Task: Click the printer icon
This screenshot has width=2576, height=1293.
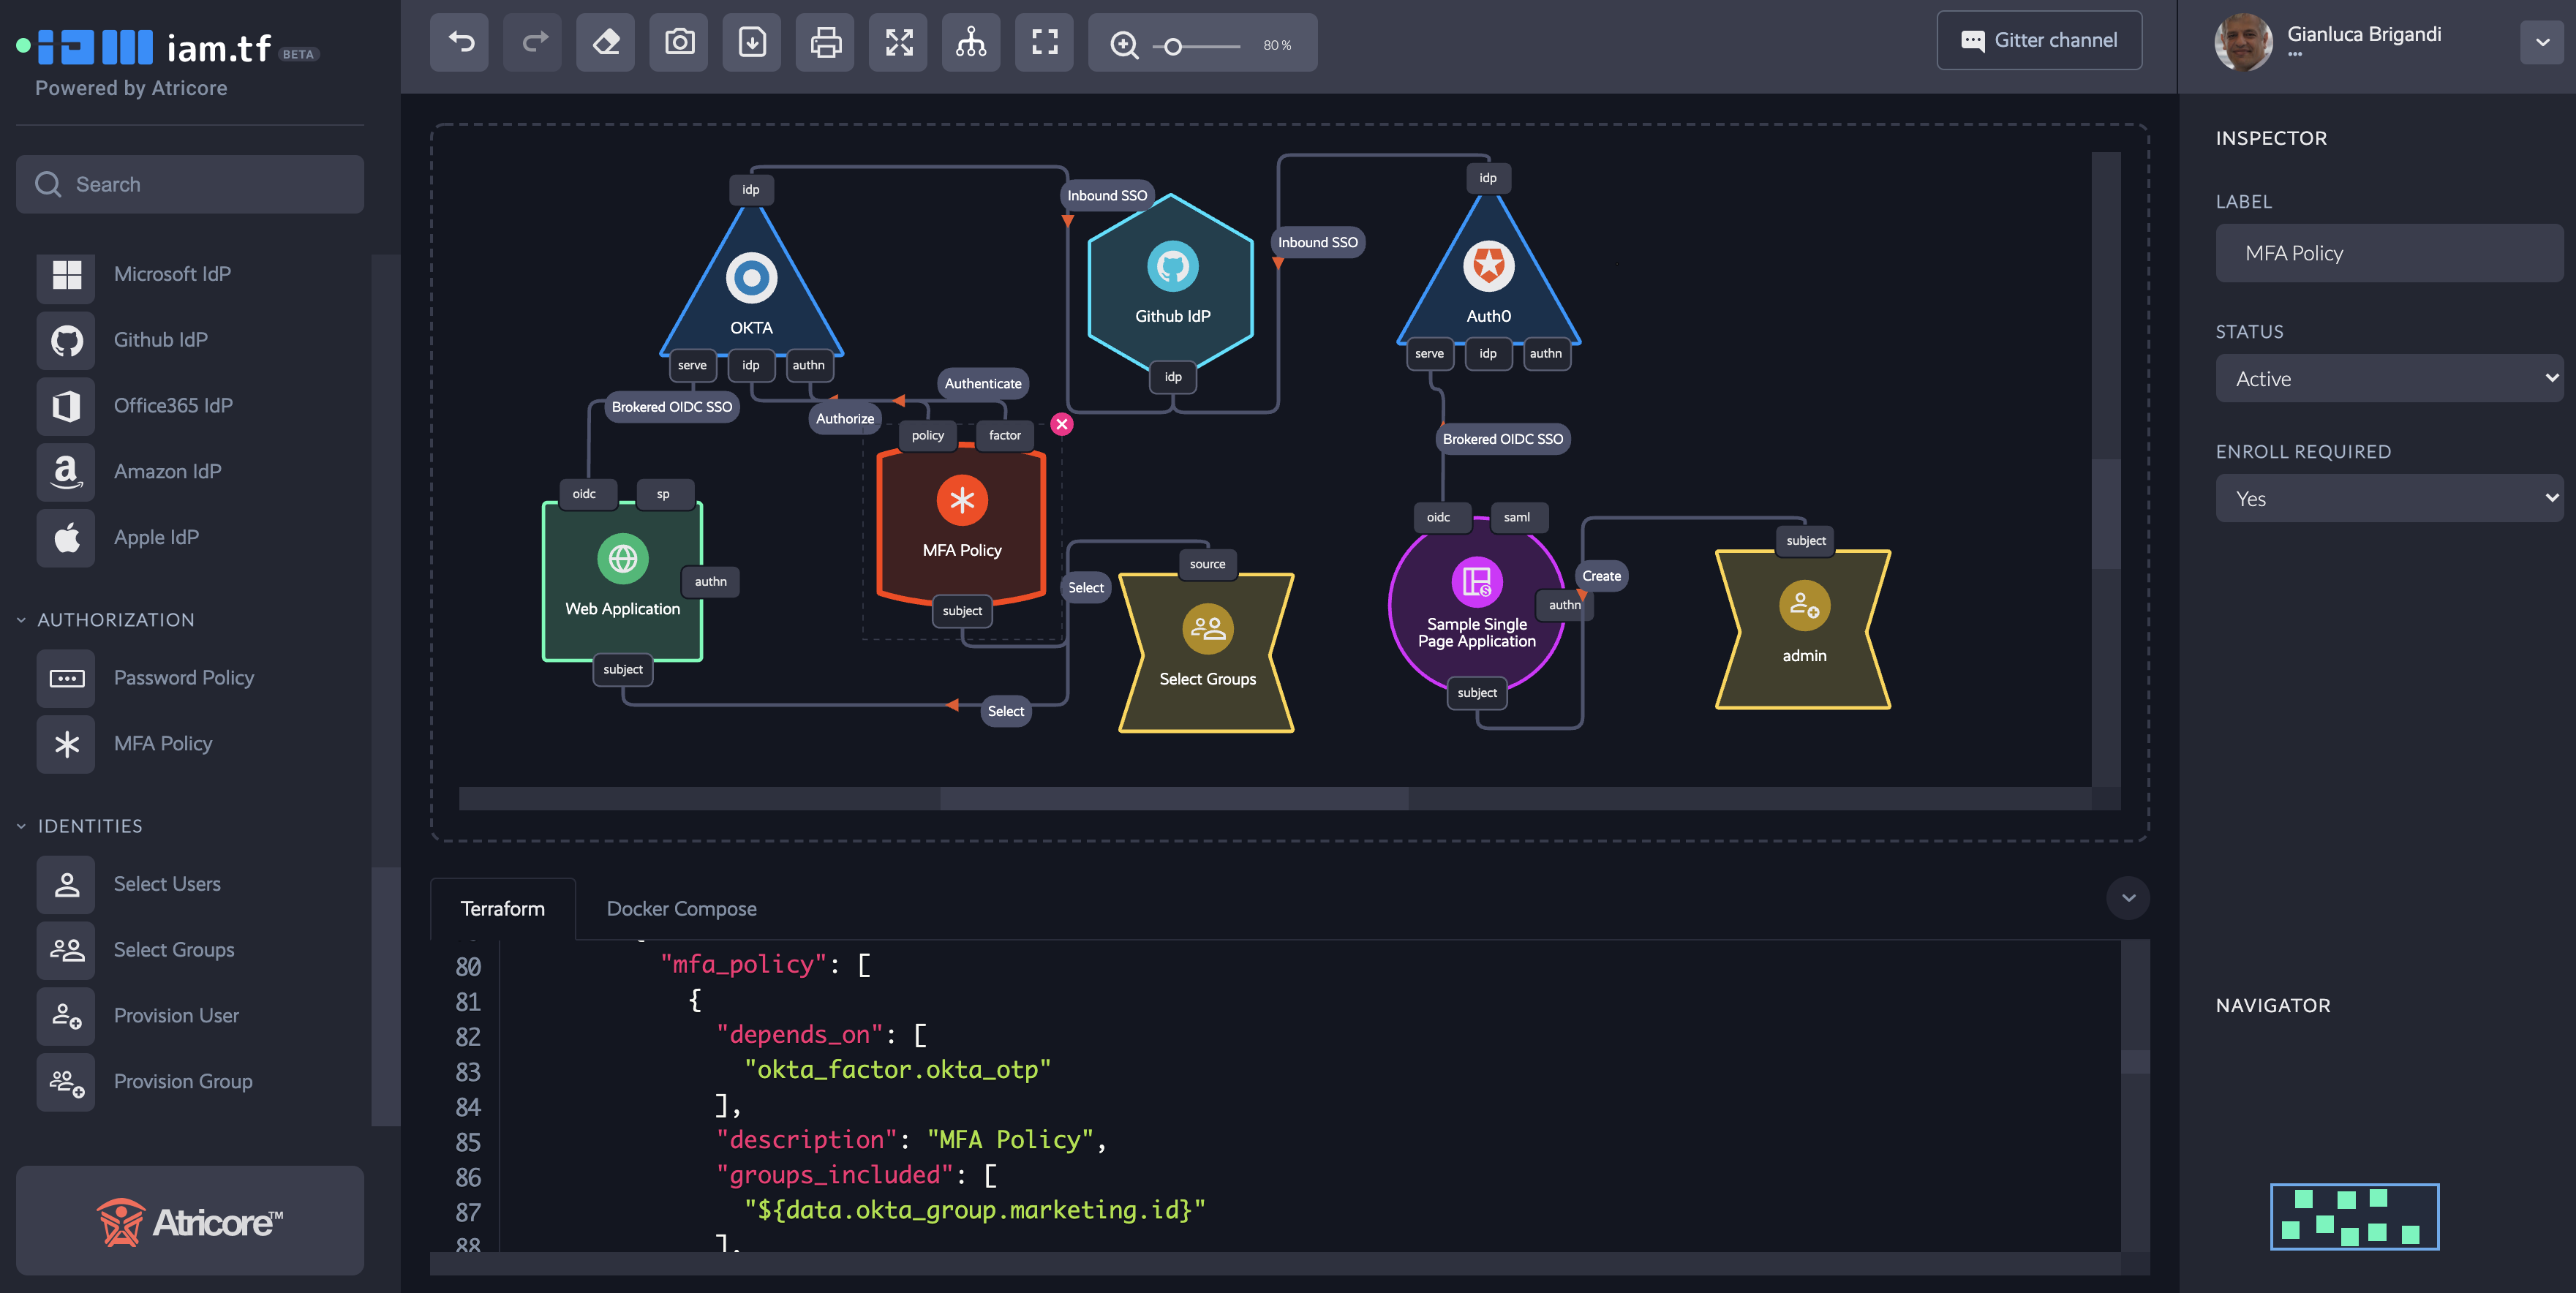Action: click(824, 42)
